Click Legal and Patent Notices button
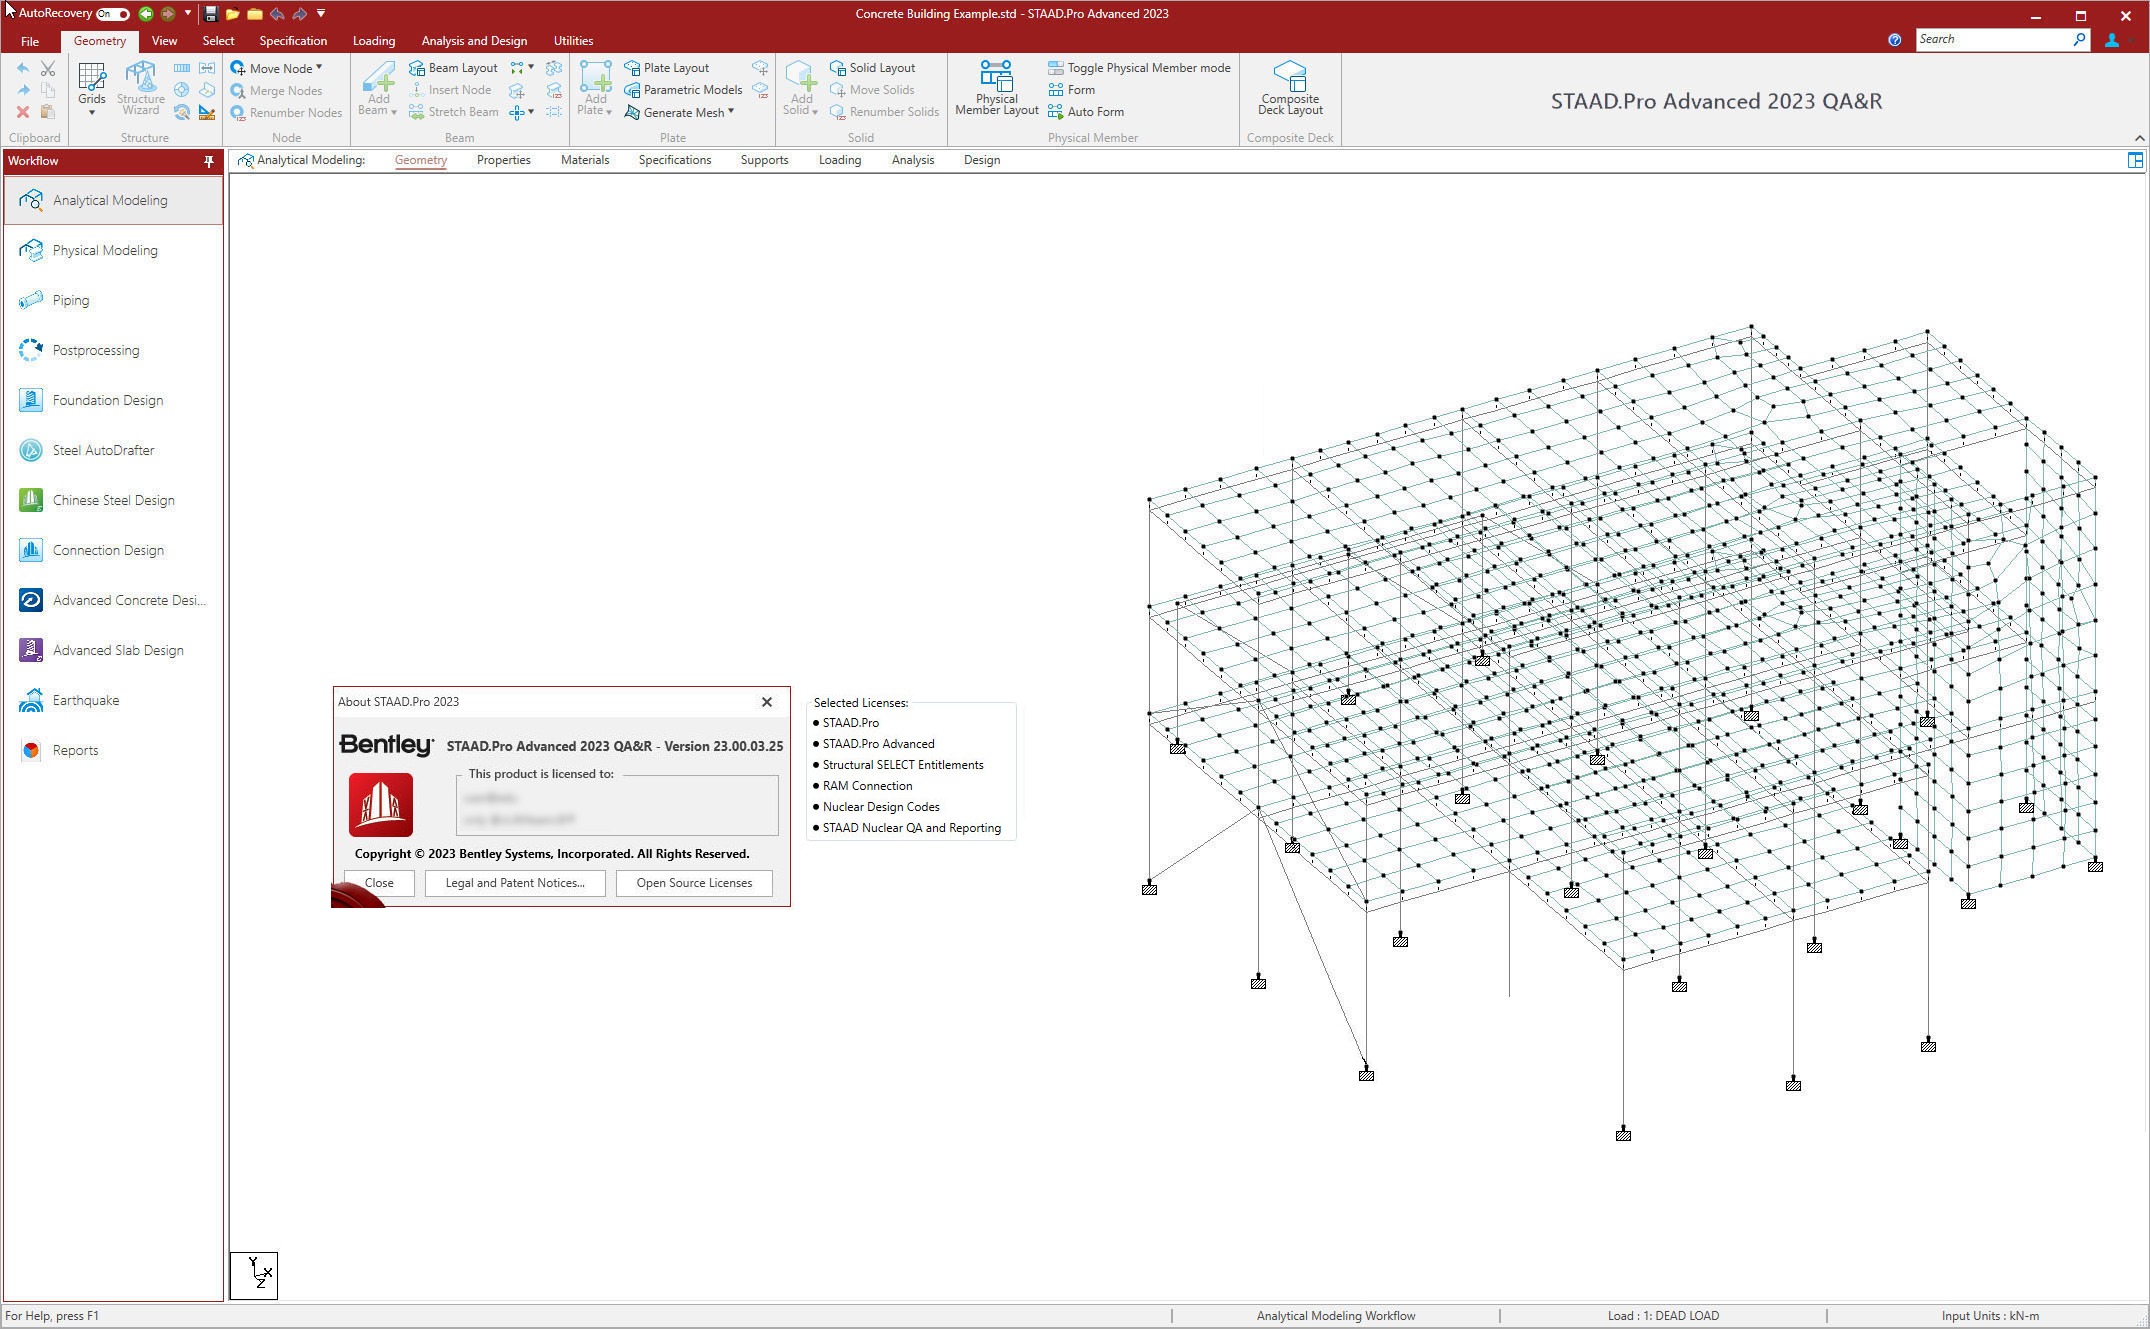Viewport: 2150px width, 1329px height. [x=515, y=883]
